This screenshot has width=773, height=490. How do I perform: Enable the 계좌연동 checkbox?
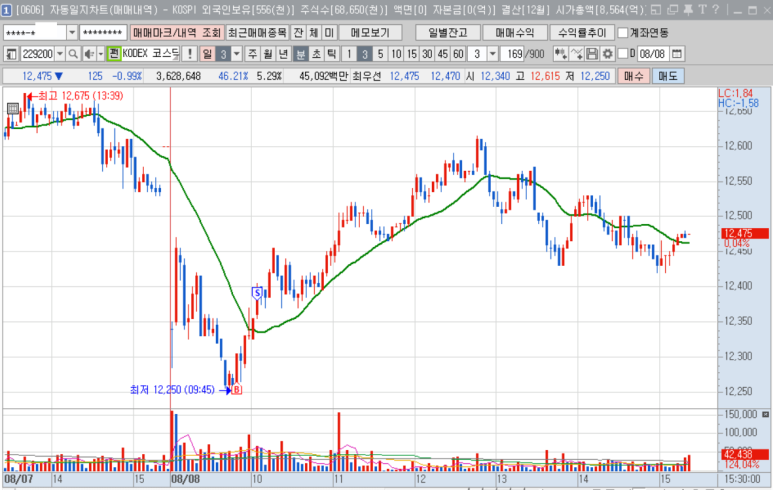tap(624, 32)
